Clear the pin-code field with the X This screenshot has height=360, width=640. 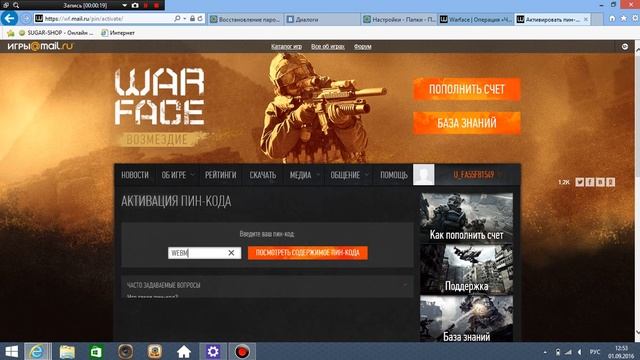(231, 253)
